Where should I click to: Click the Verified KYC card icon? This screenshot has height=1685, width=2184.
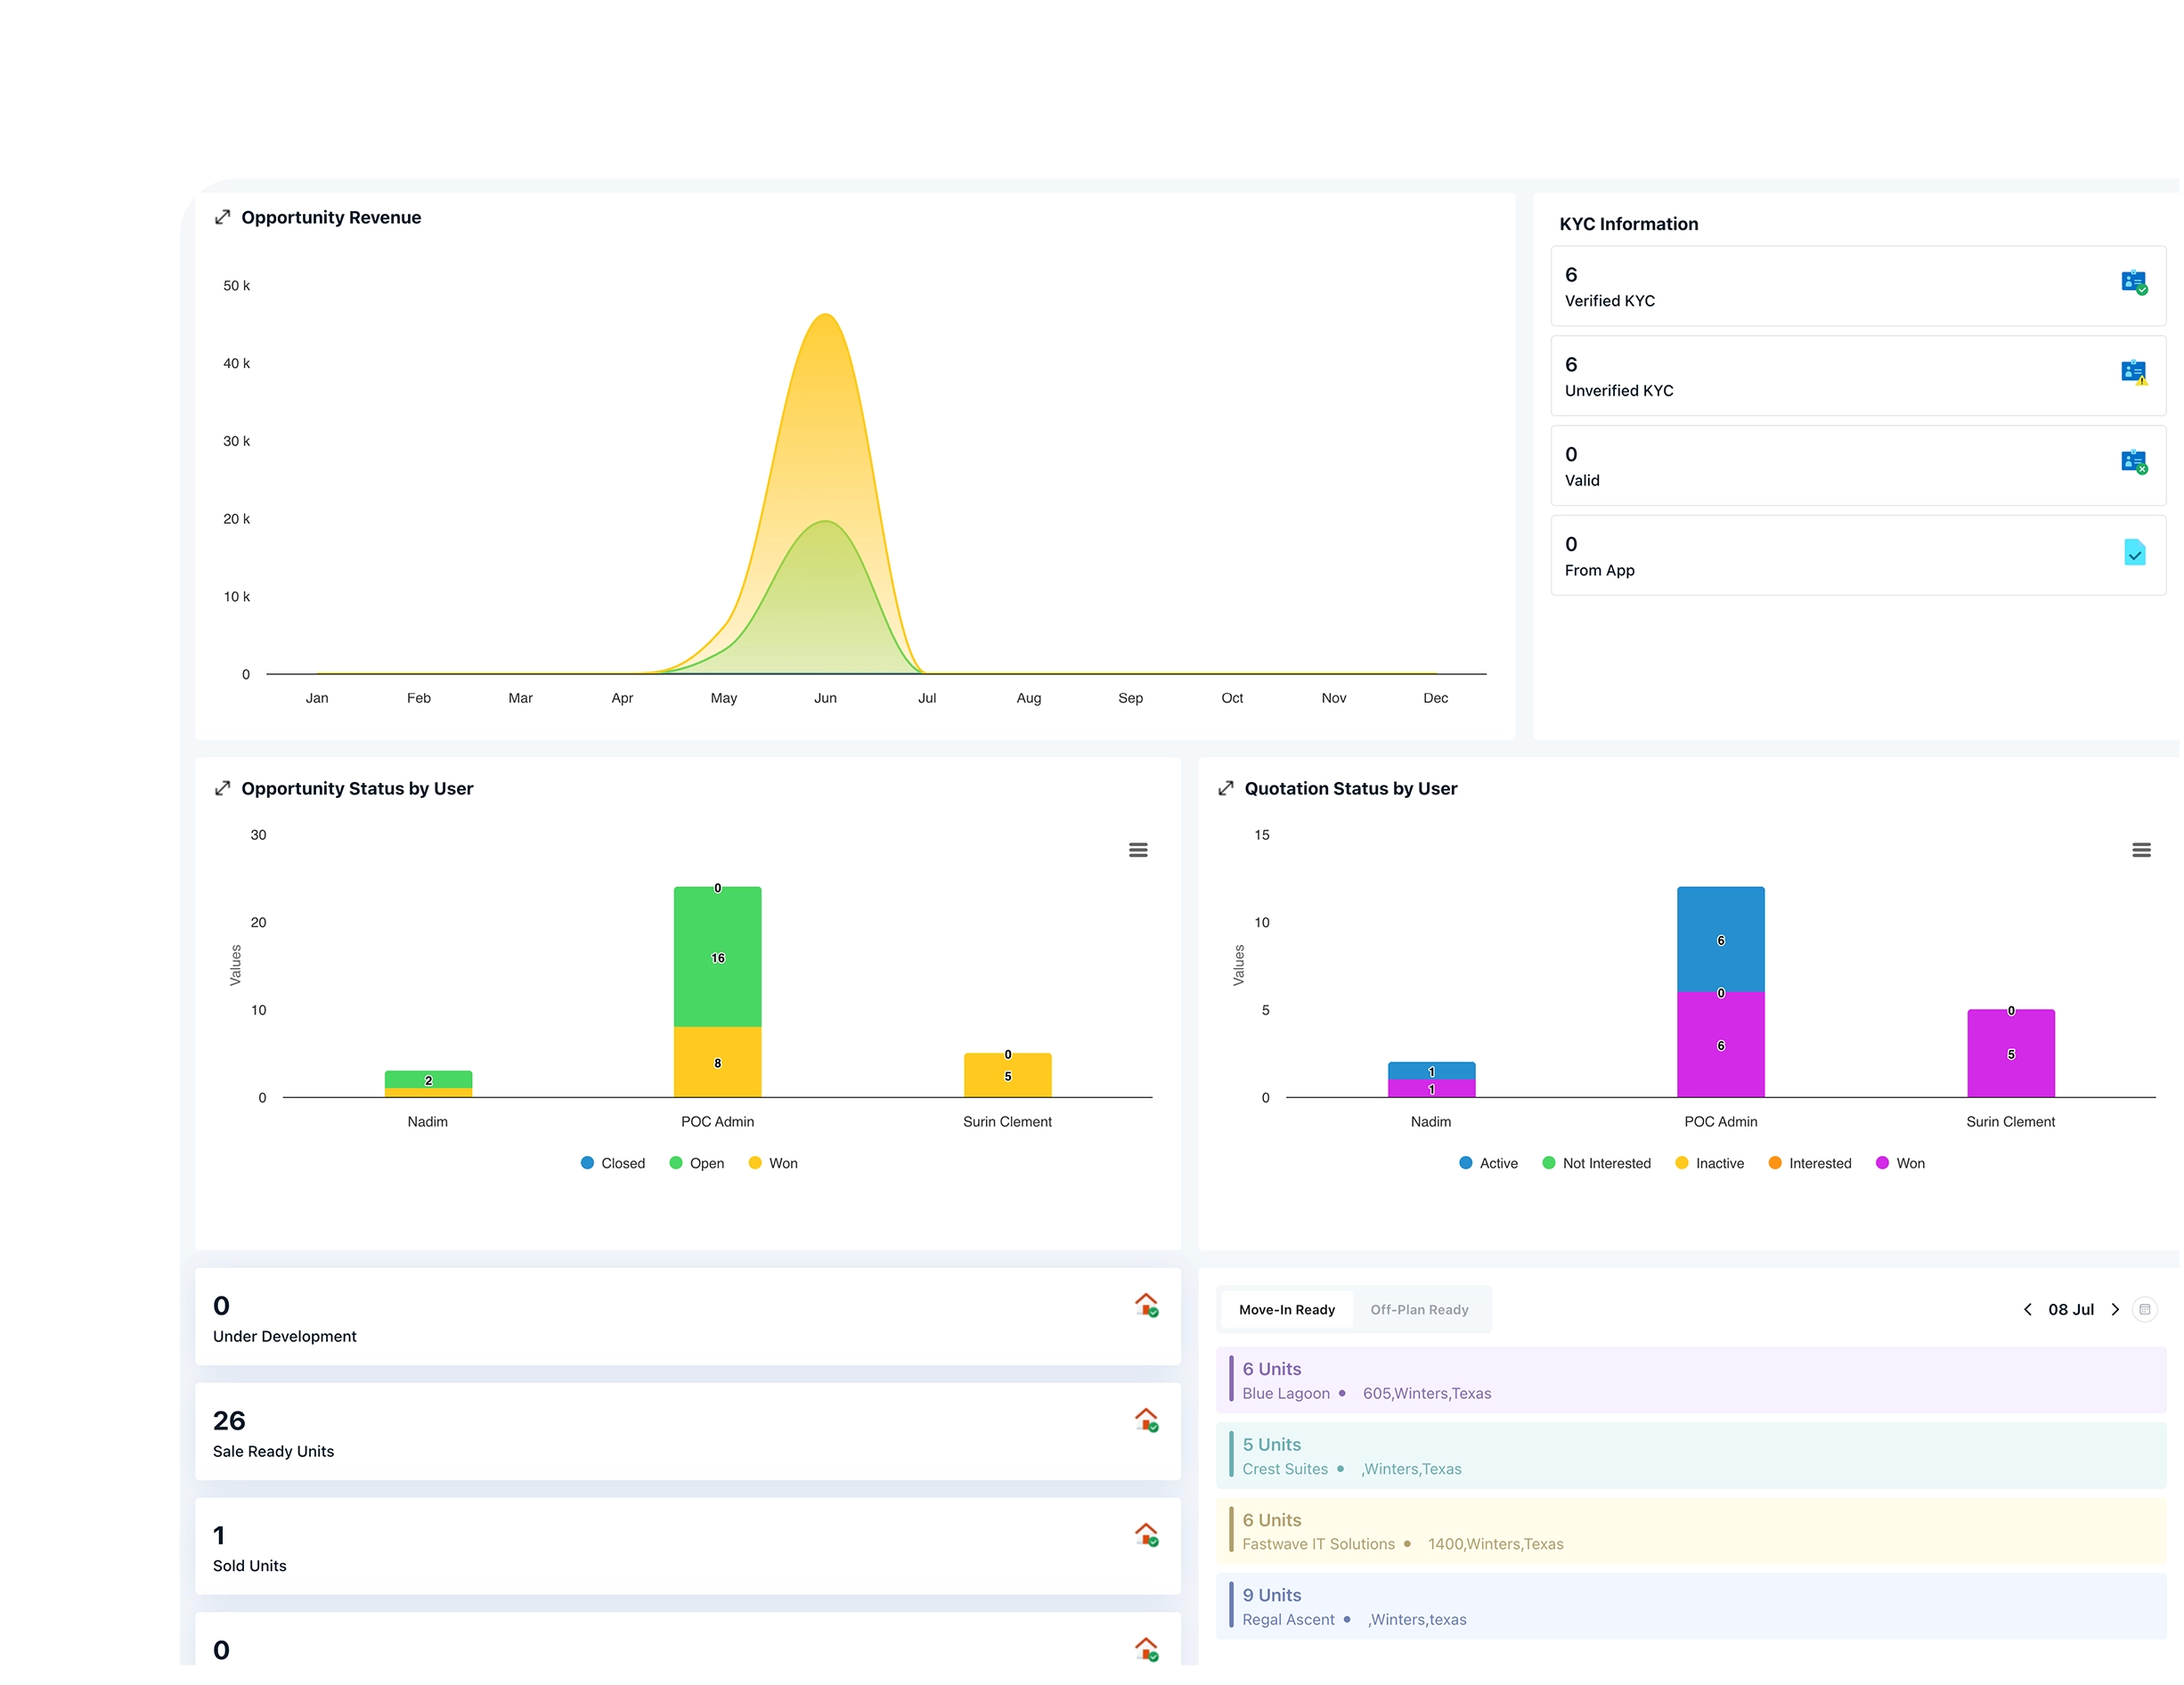point(2133,282)
